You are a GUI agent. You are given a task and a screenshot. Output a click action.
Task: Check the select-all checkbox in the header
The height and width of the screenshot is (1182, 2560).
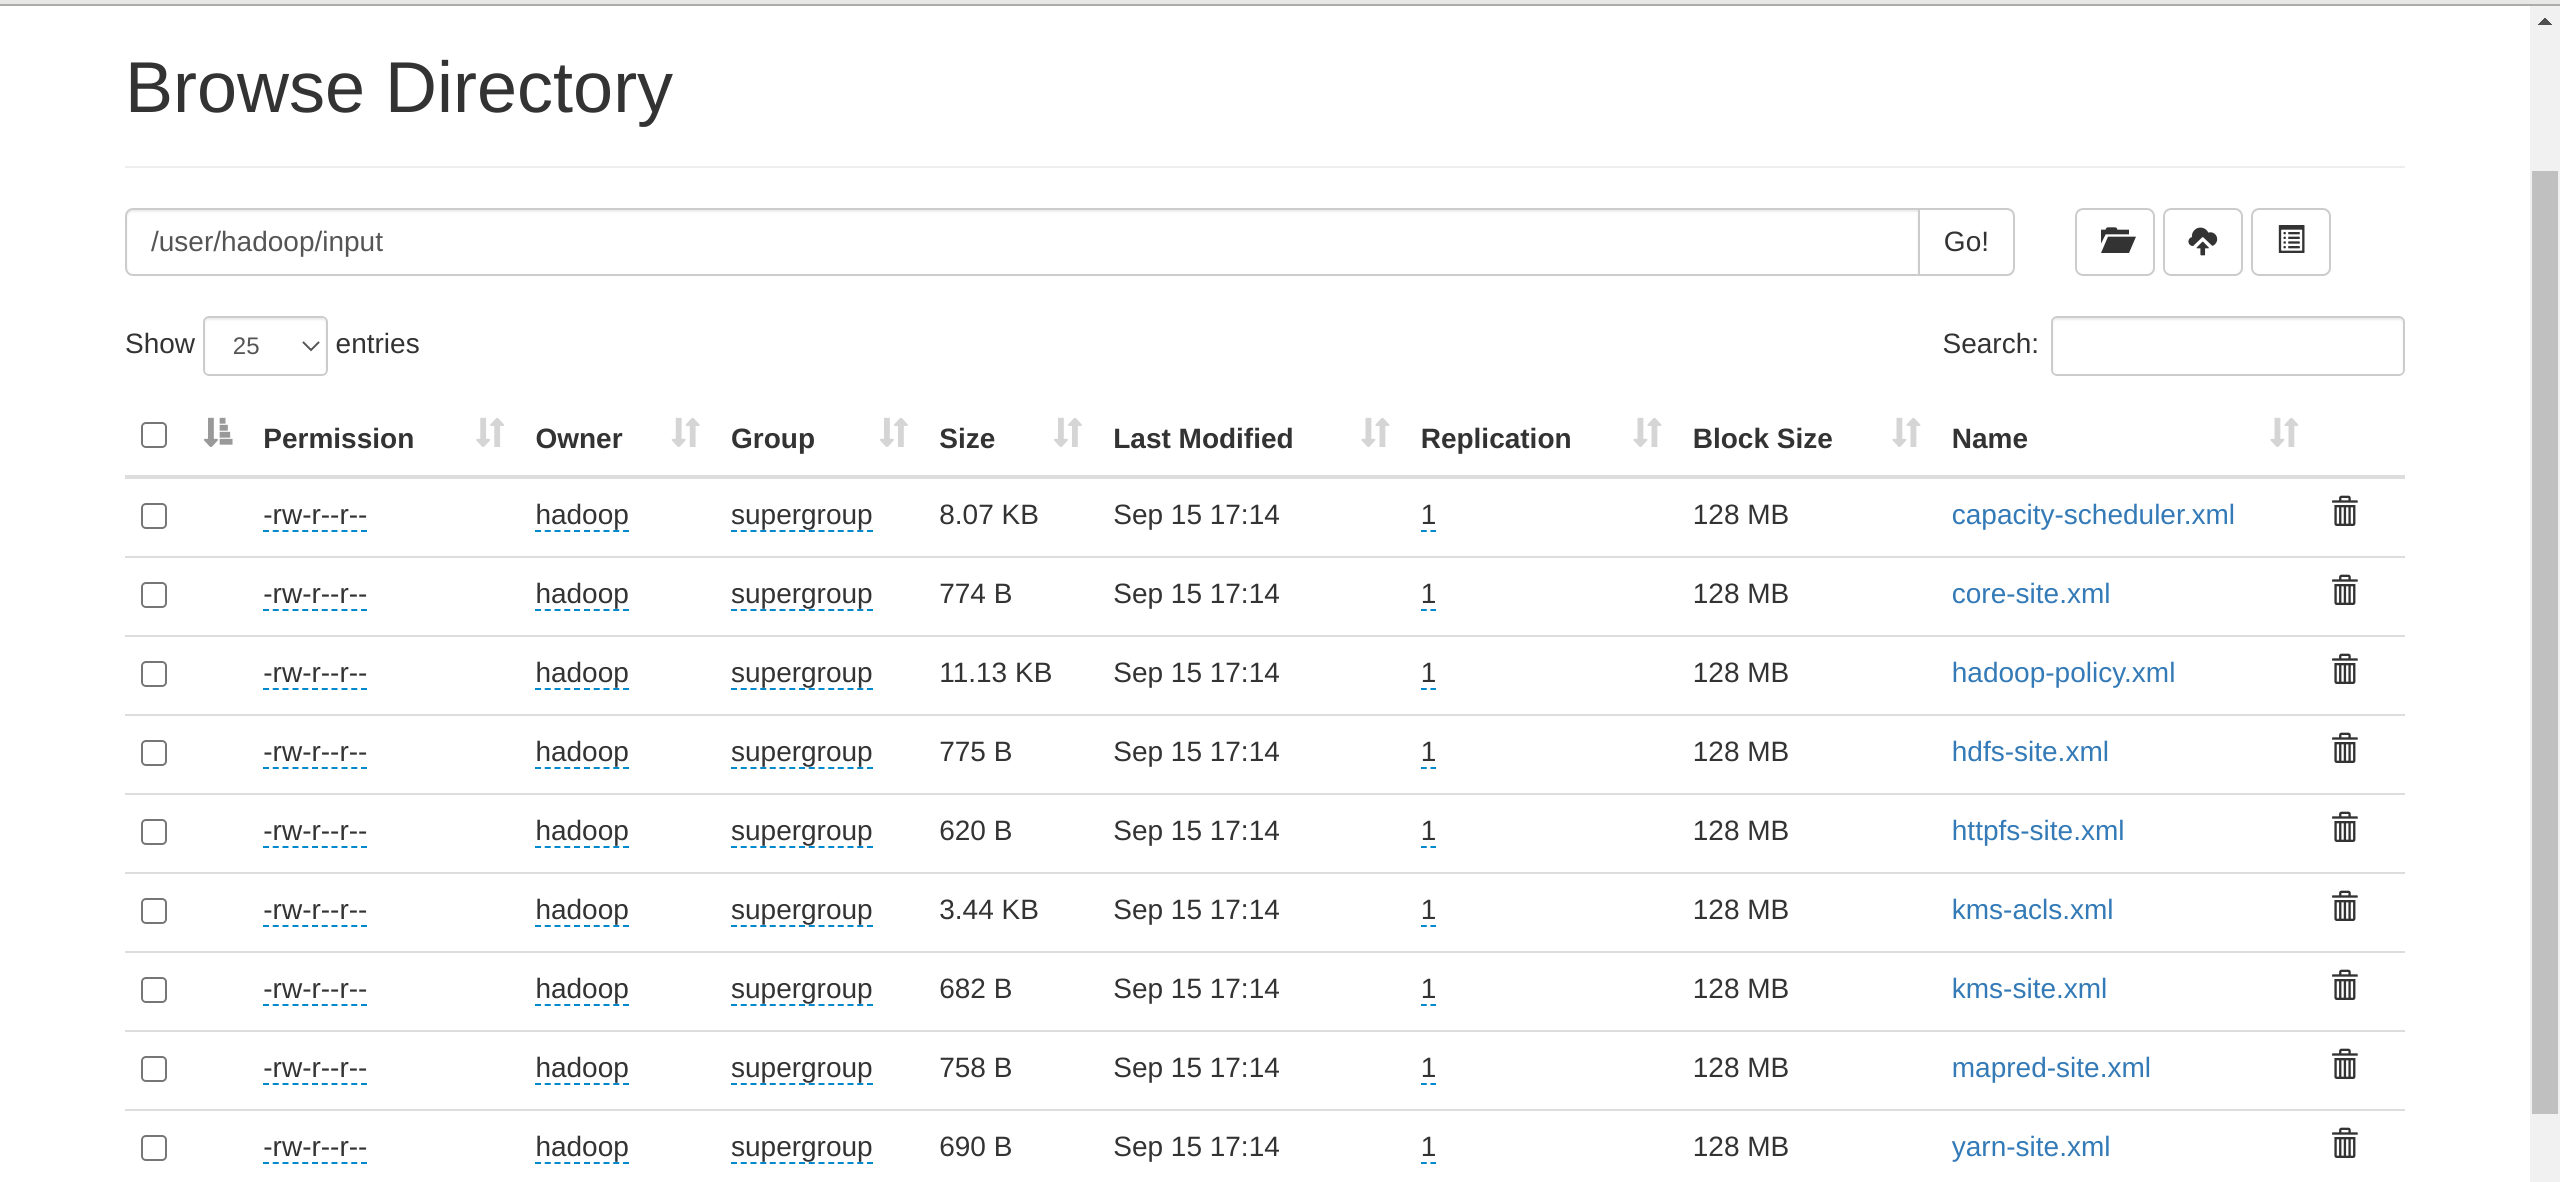pyautogui.click(x=154, y=435)
